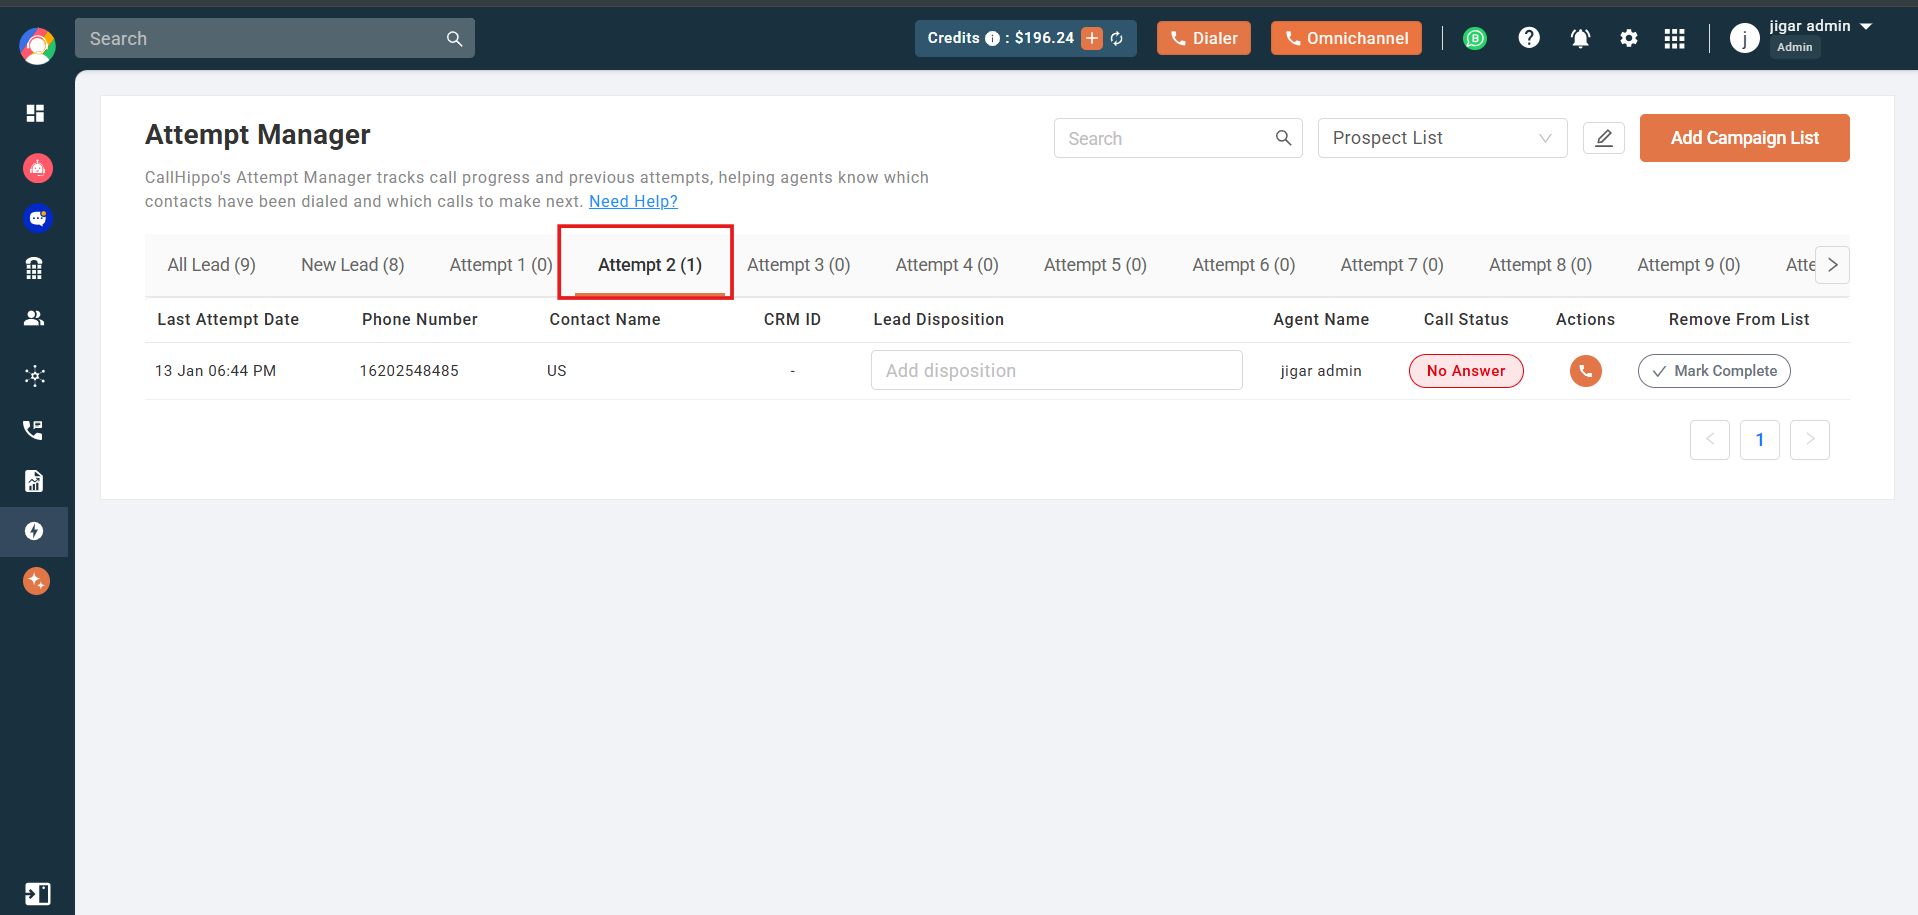The width and height of the screenshot is (1918, 915).
Task: Open the integrations sidebar icon
Action: point(35,376)
